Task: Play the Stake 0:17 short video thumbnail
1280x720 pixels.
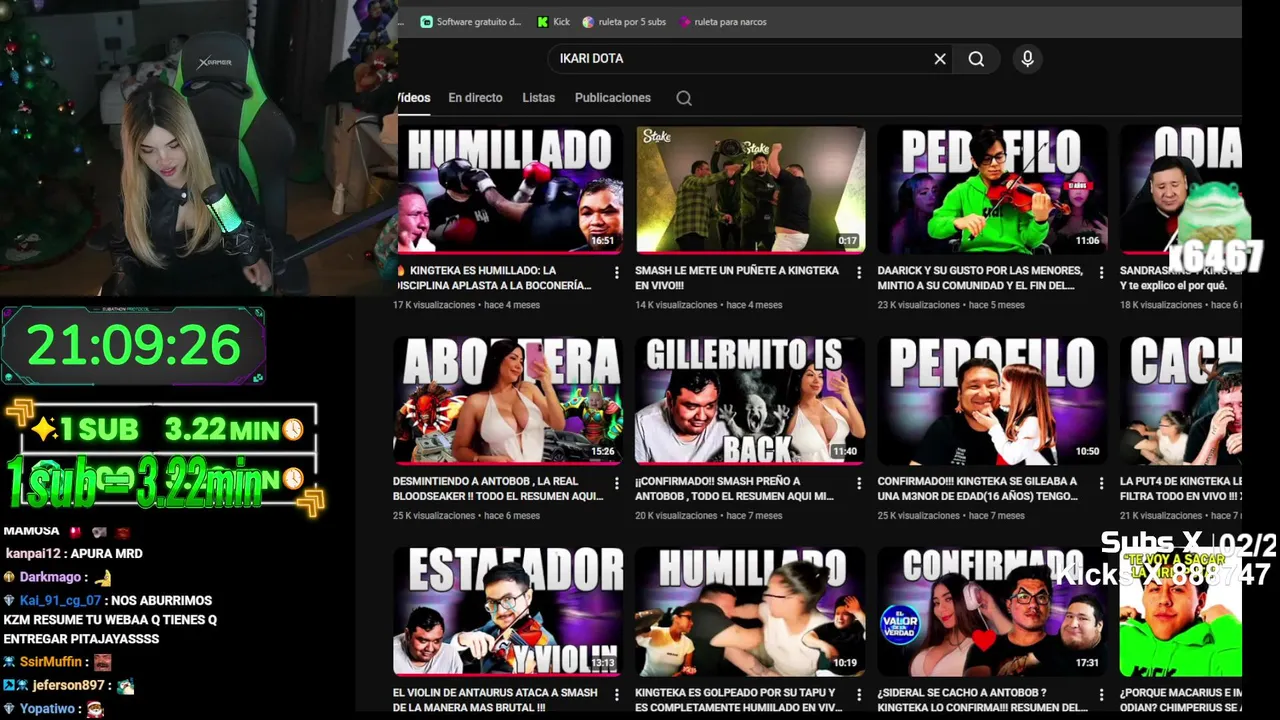Action: pos(750,189)
